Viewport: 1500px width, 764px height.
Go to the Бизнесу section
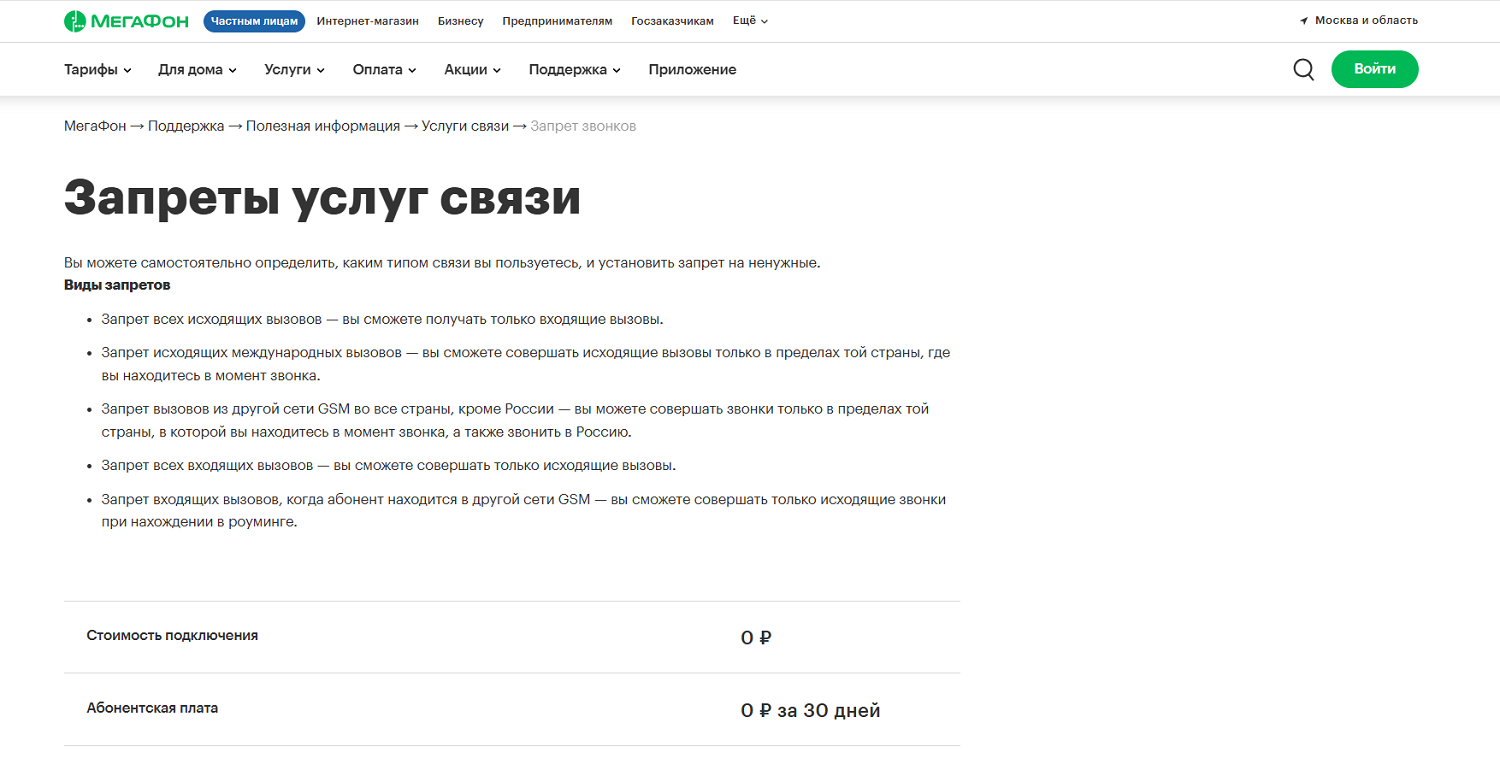pyautogui.click(x=461, y=21)
